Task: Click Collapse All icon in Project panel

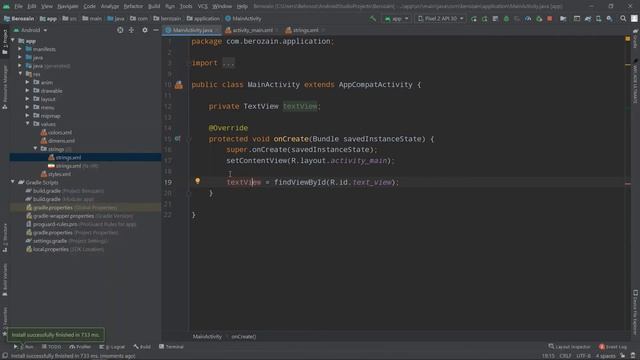Action: pos(131,30)
